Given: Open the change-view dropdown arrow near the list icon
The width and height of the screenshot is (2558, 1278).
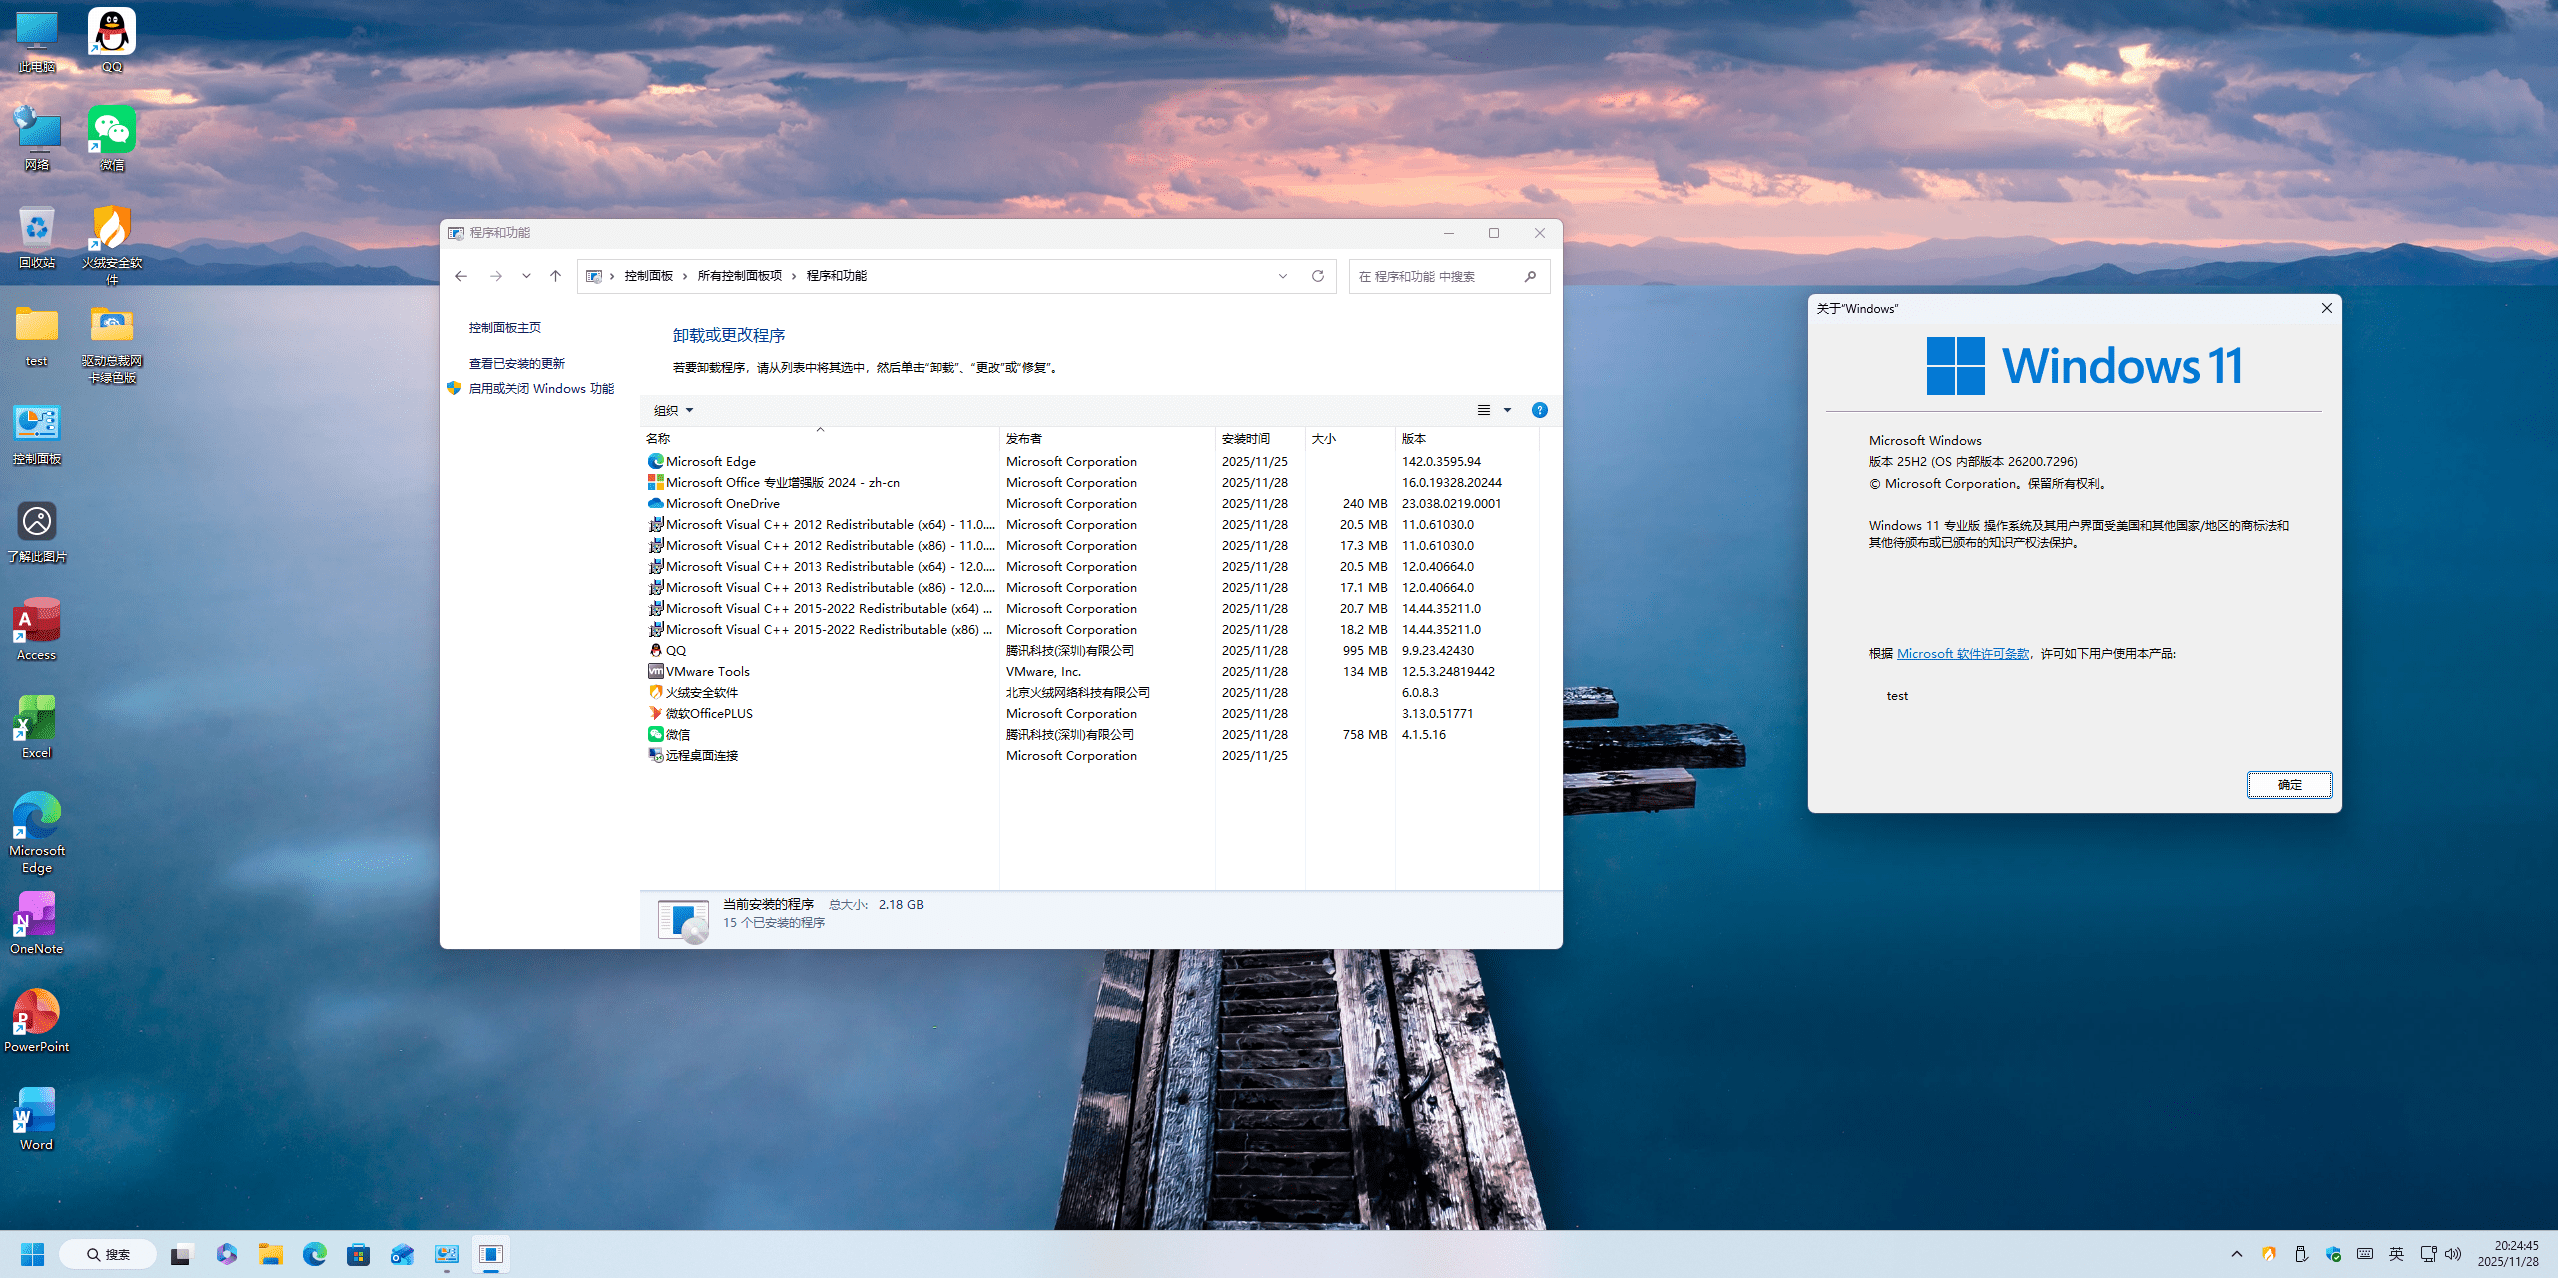Looking at the screenshot, I should (x=1508, y=410).
